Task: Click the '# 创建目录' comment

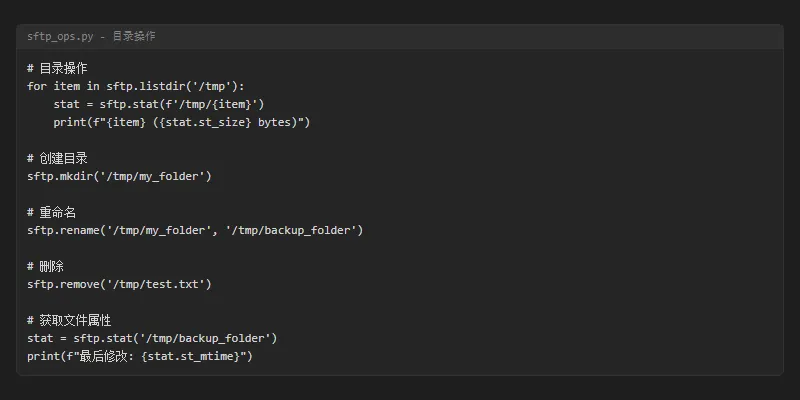Action: pos(57,158)
